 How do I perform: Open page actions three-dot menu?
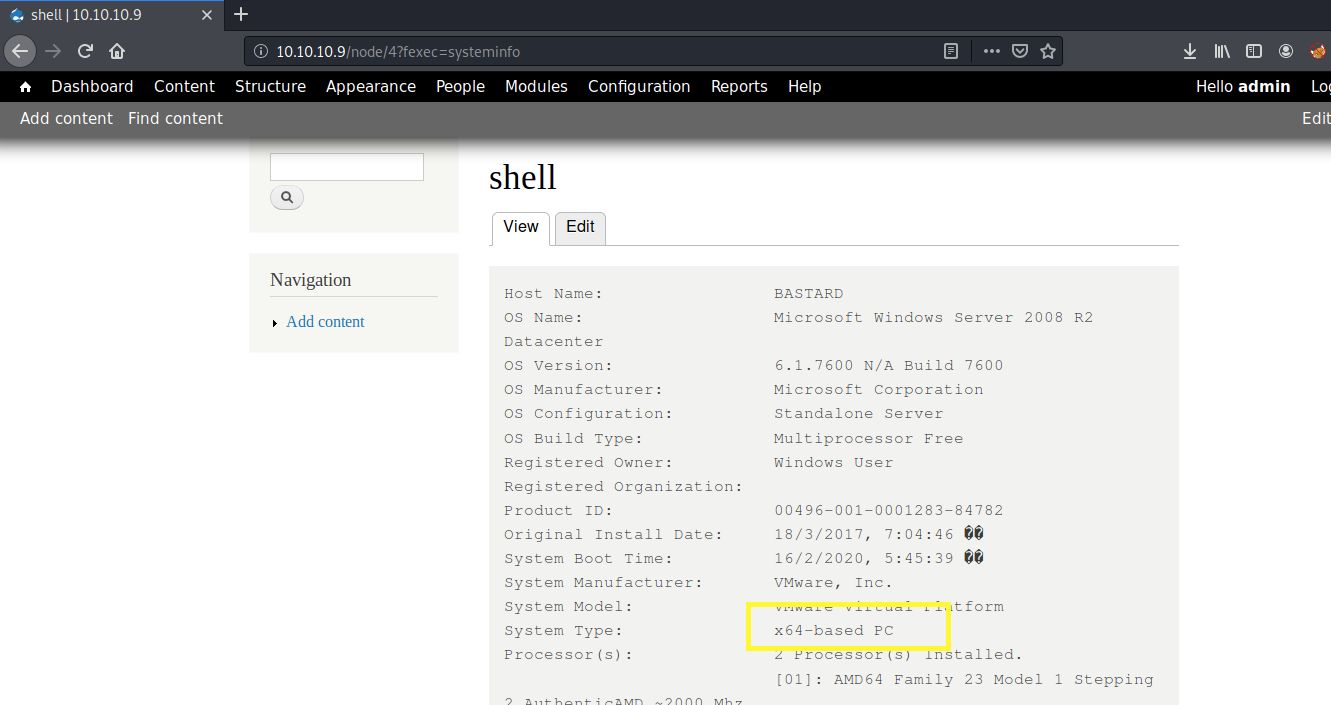pos(991,51)
